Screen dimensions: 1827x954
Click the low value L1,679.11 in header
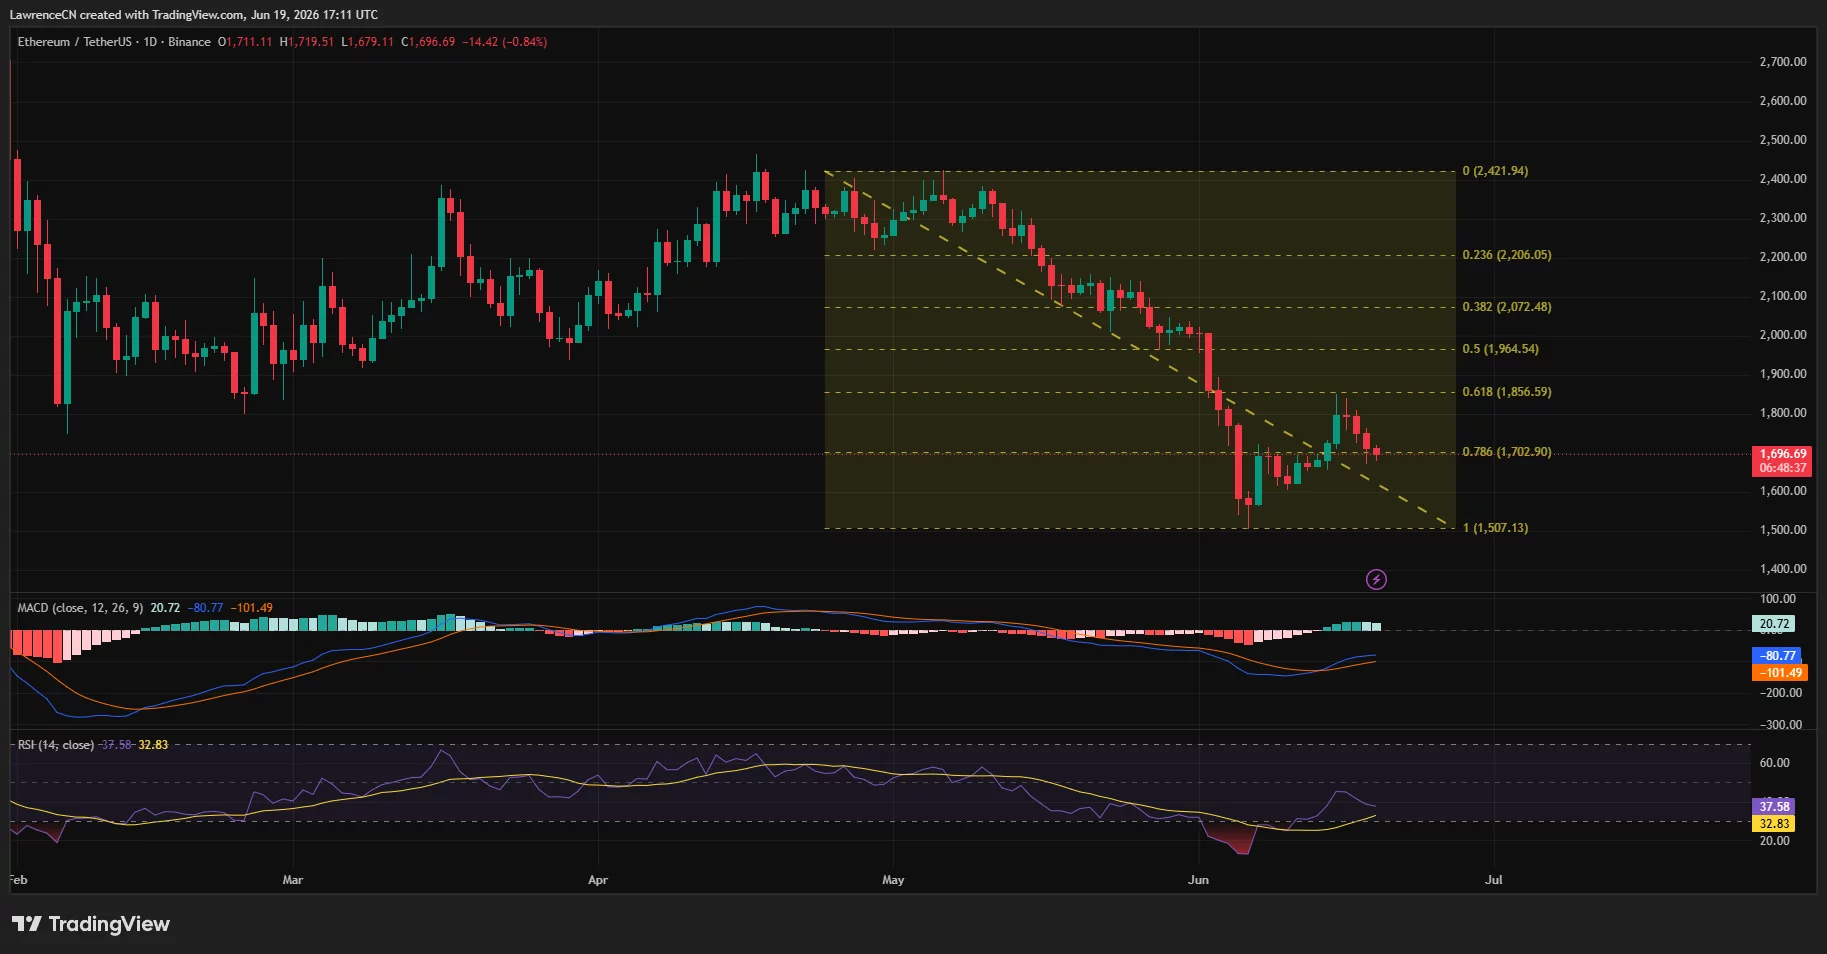pyautogui.click(x=367, y=42)
